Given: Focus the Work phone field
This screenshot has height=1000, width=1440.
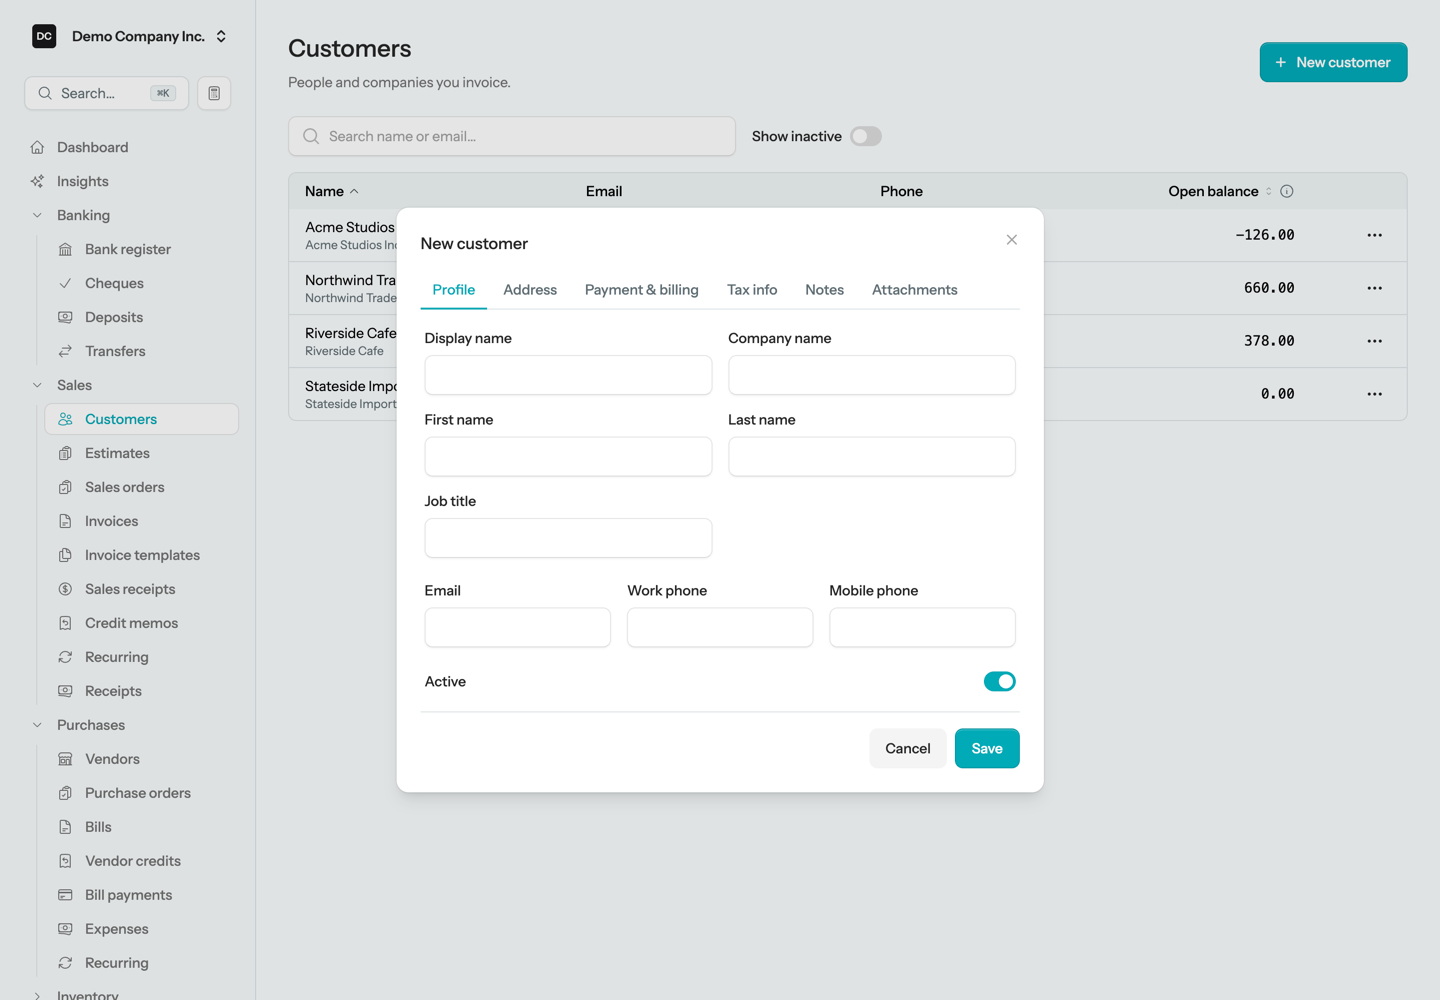Looking at the screenshot, I should pos(720,627).
